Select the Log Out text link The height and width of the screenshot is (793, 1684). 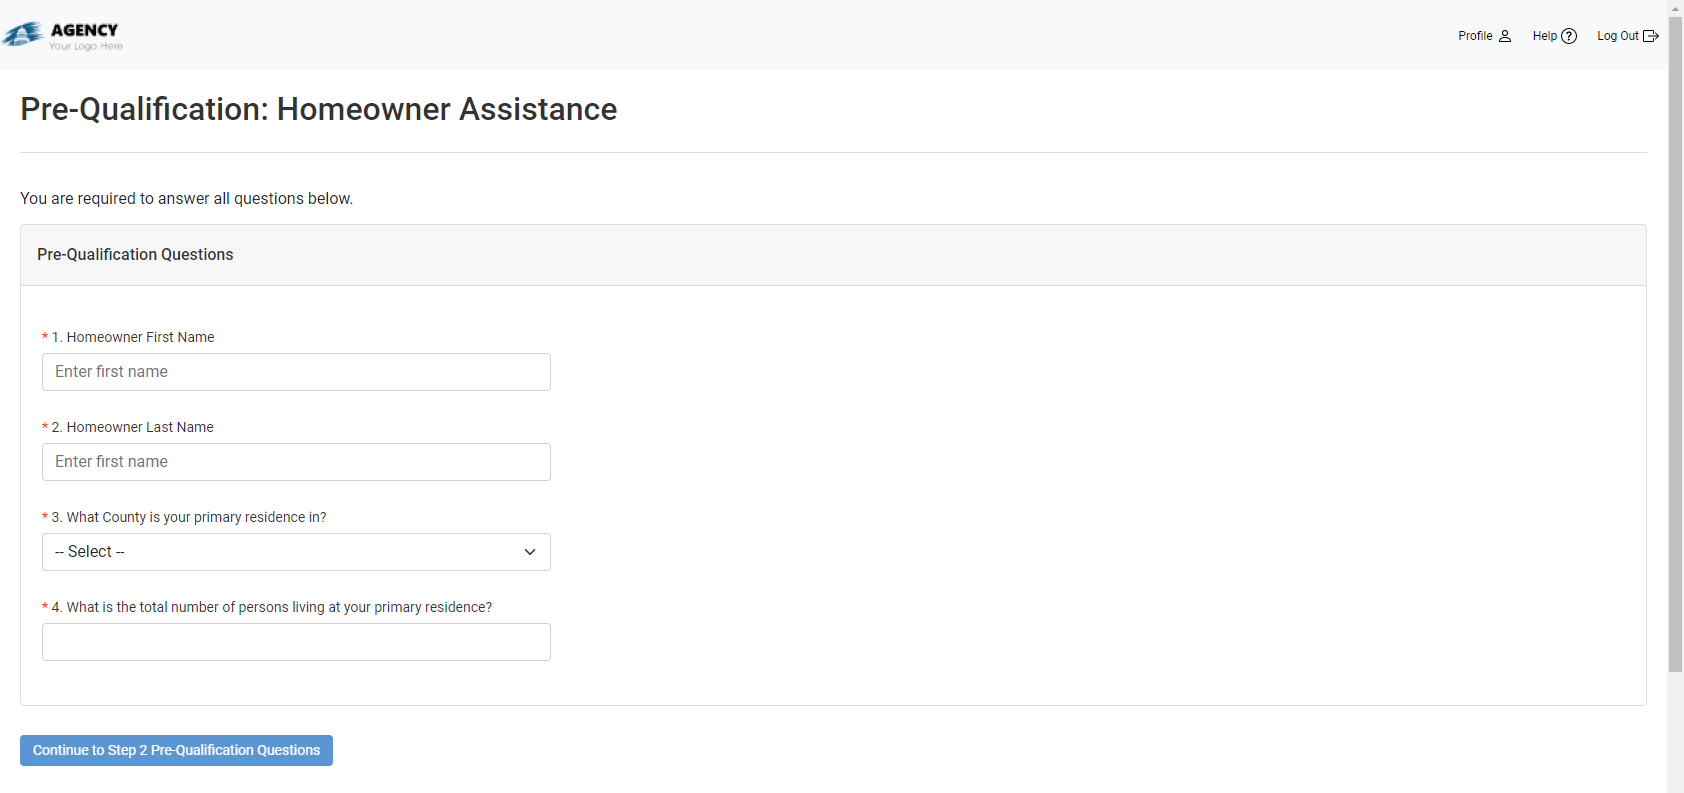tap(1617, 36)
